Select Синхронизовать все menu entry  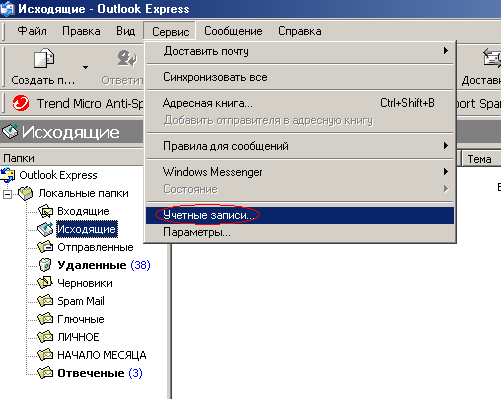pyautogui.click(x=300, y=77)
